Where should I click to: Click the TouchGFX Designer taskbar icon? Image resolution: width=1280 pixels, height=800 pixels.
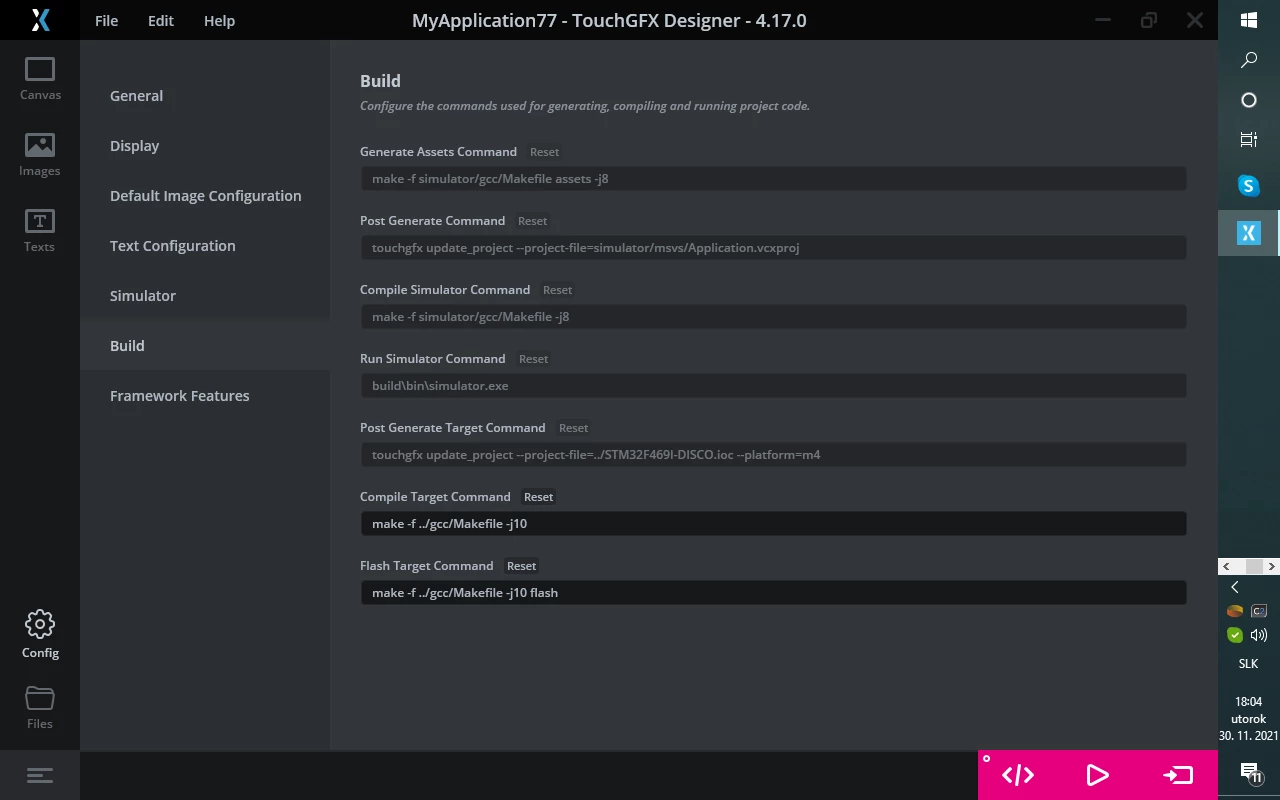[x=1249, y=233]
